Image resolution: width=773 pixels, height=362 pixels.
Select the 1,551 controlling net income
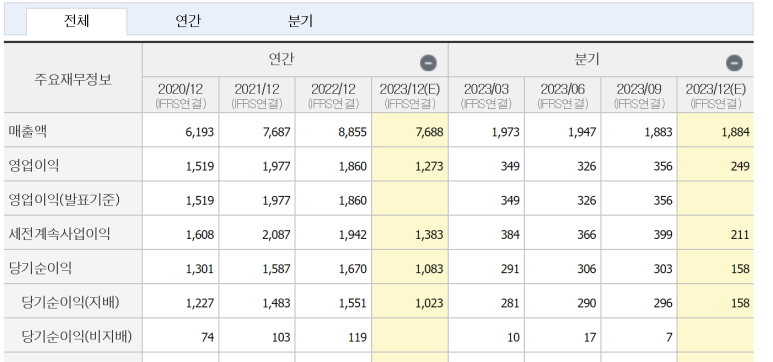tap(353, 303)
